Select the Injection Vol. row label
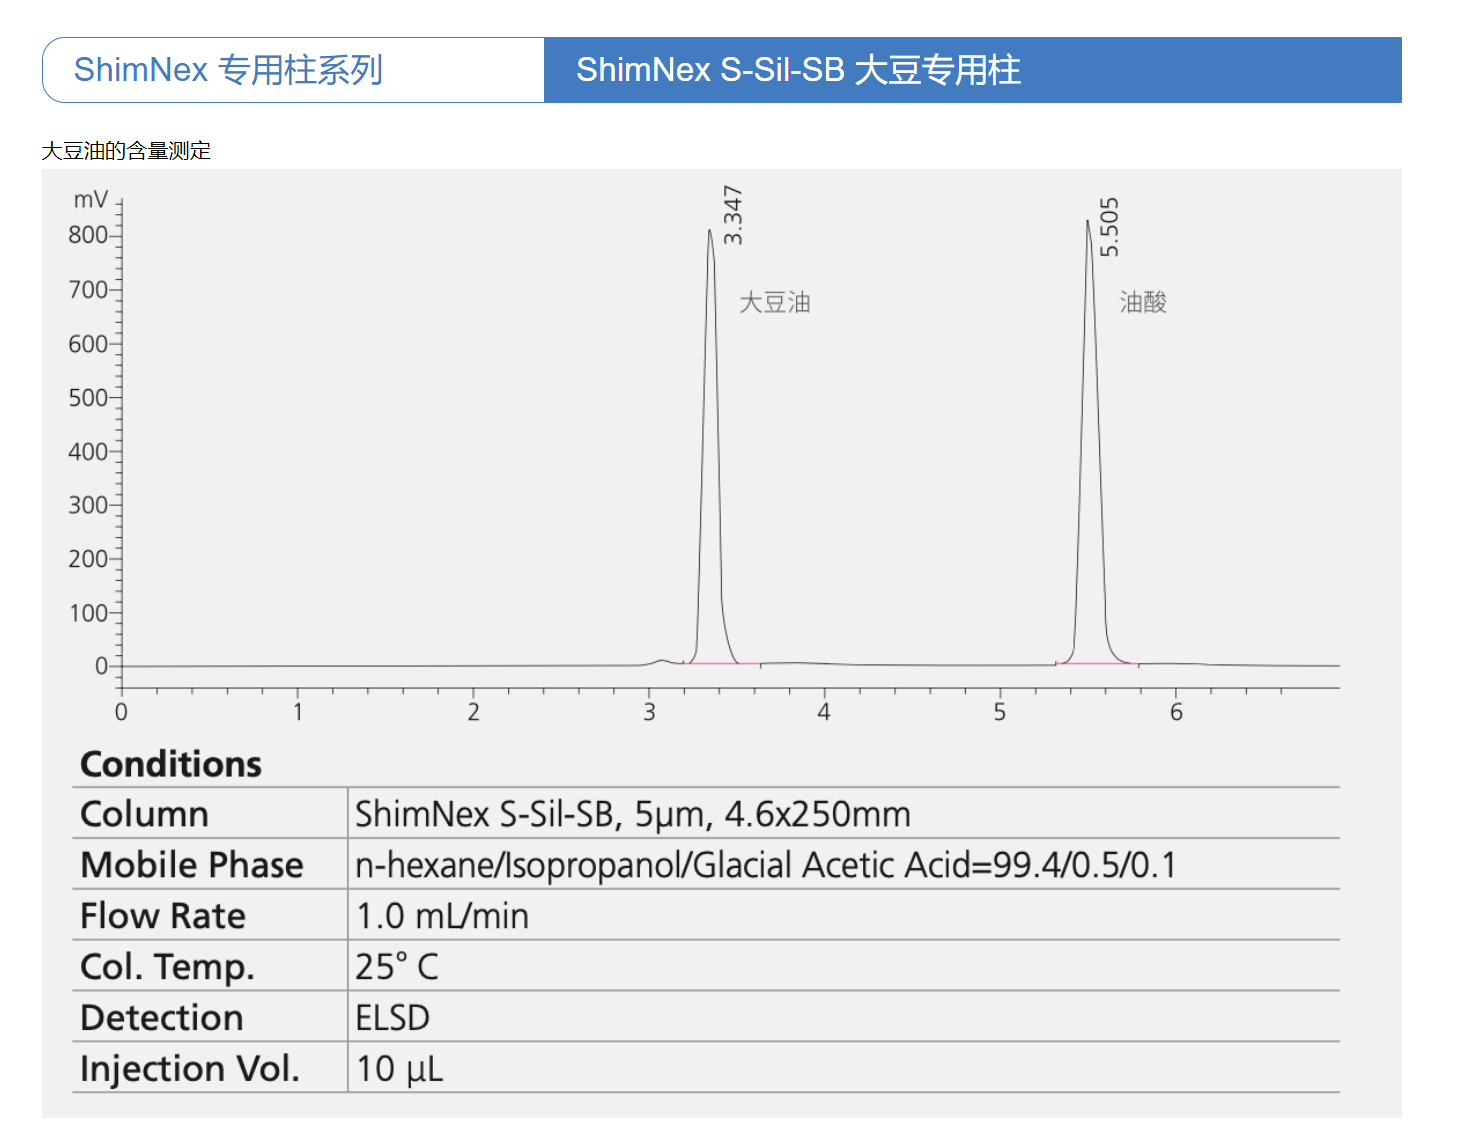This screenshot has height=1124, width=1457. click(x=190, y=1069)
